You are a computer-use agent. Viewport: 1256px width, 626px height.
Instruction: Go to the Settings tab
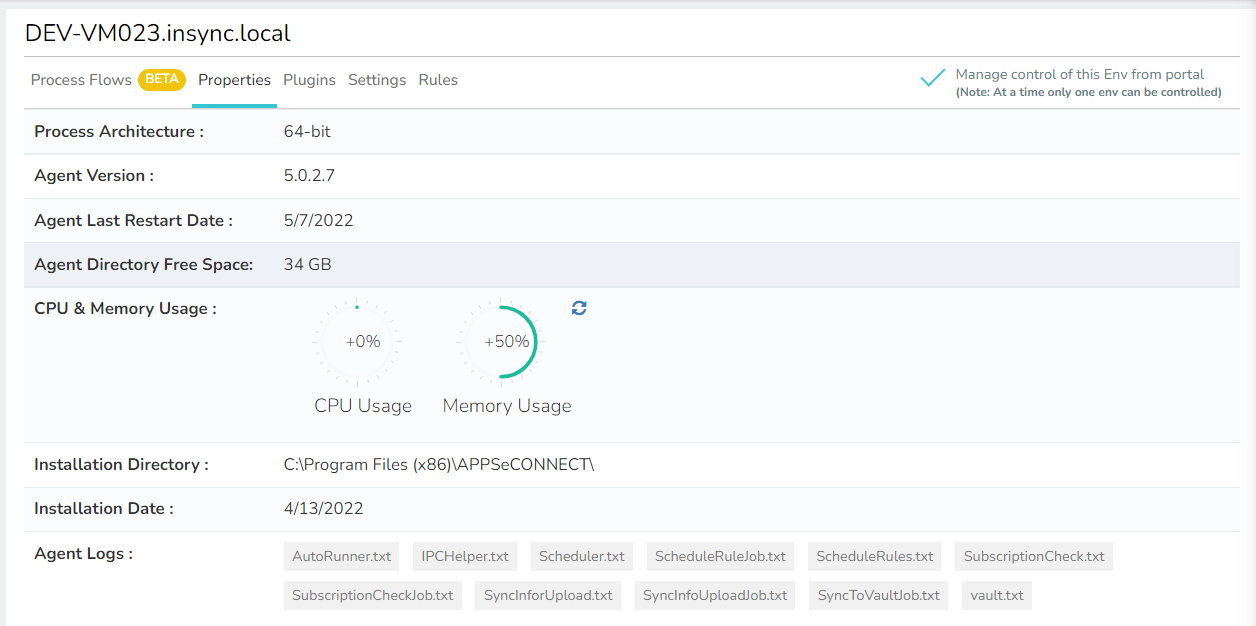click(x=377, y=80)
